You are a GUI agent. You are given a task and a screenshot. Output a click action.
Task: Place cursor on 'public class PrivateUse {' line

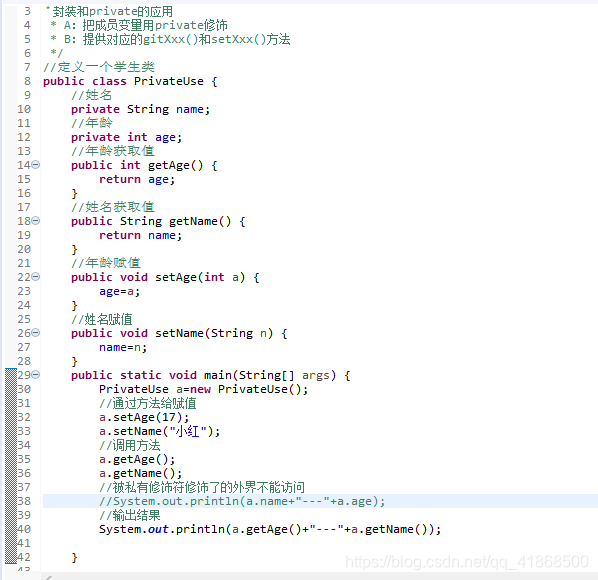(130, 81)
